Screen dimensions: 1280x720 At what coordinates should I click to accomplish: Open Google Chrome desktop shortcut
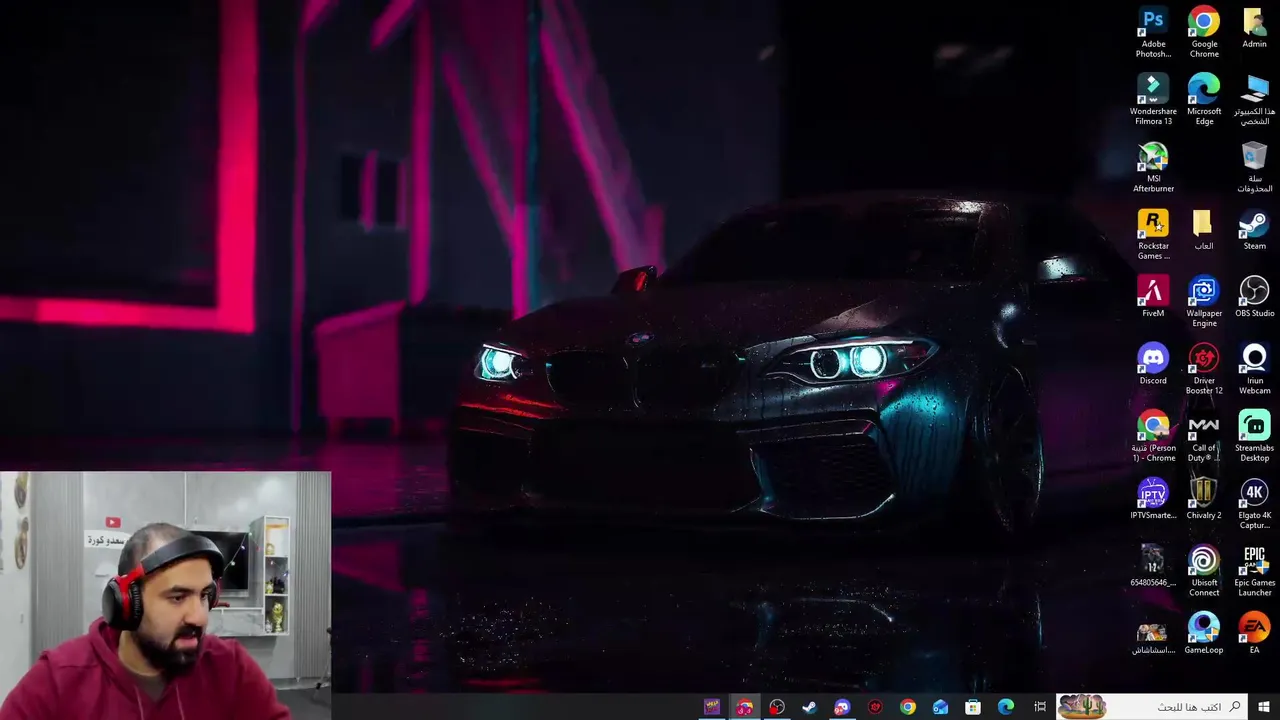click(1204, 32)
